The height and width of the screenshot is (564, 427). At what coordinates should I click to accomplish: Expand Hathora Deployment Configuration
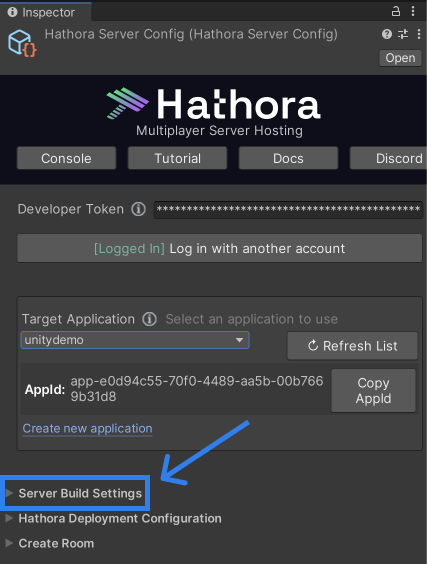click(114, 518)
